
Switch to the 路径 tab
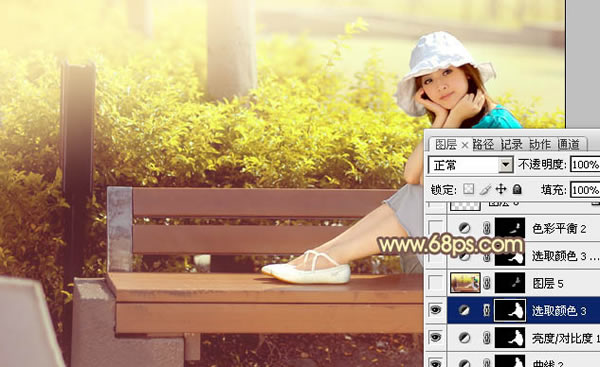483,145
